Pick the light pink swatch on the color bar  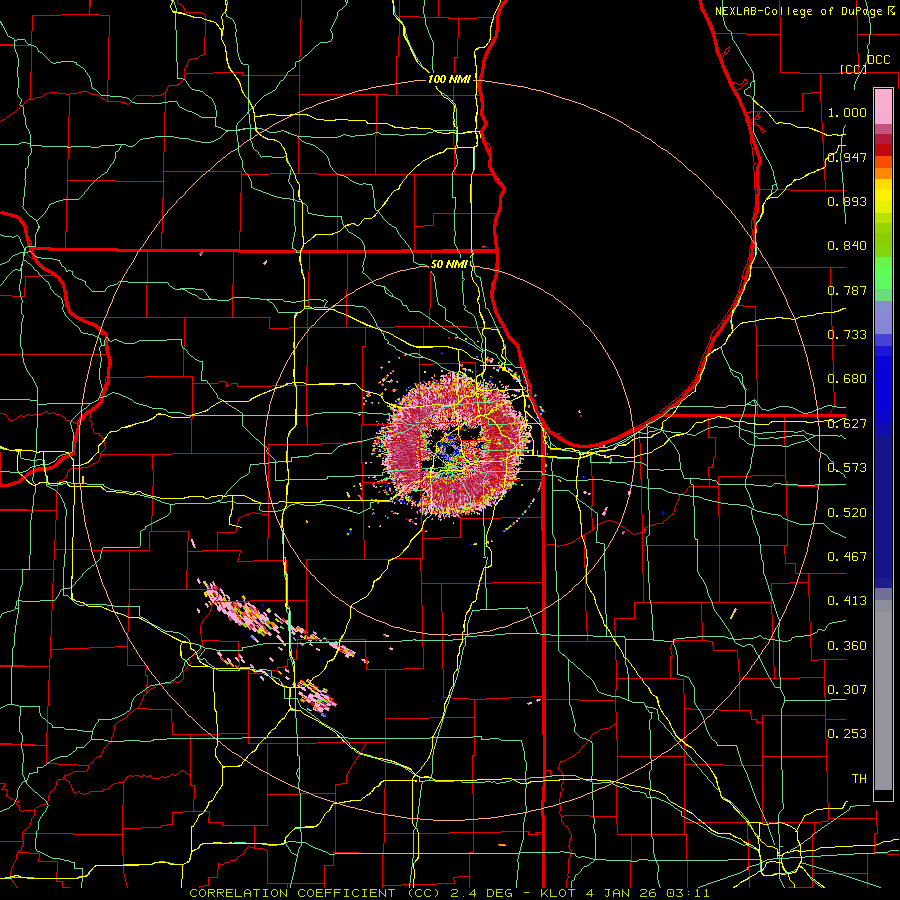883,106
